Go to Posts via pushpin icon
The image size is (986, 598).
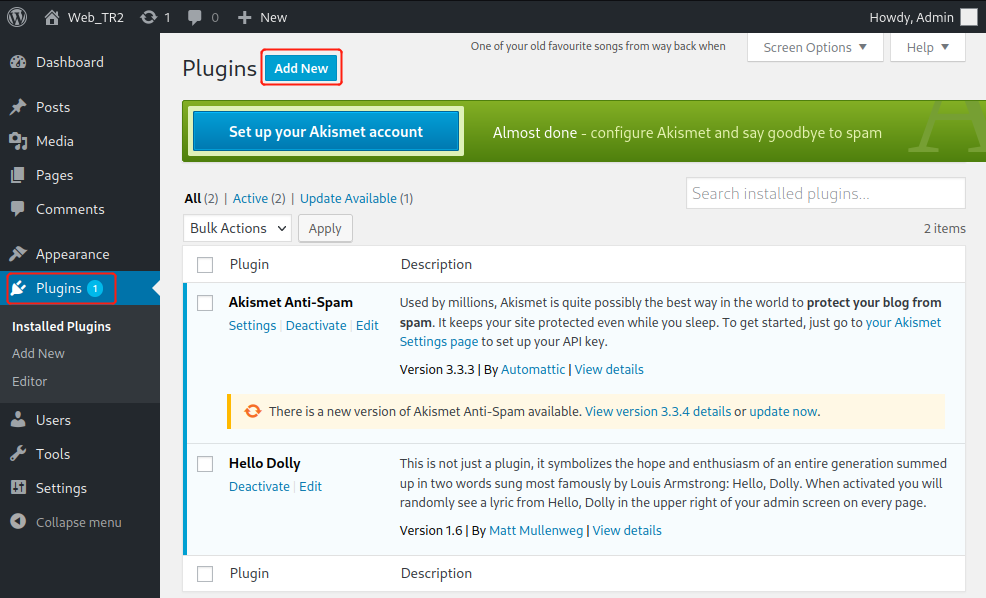point(18,107)
